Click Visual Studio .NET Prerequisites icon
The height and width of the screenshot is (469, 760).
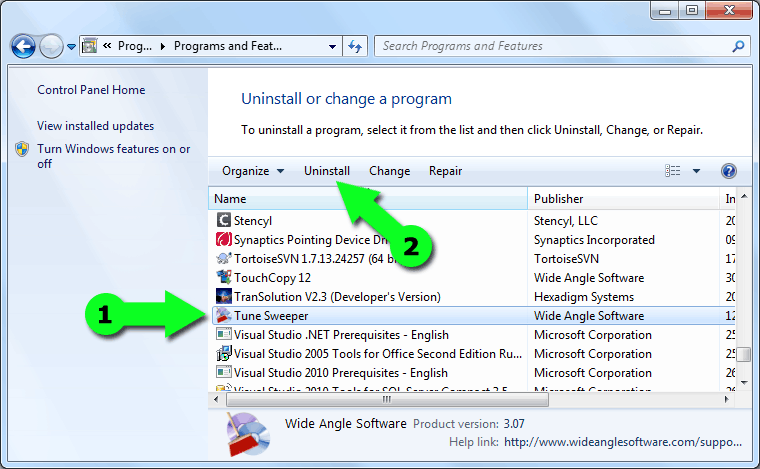(x=223, y=334)
